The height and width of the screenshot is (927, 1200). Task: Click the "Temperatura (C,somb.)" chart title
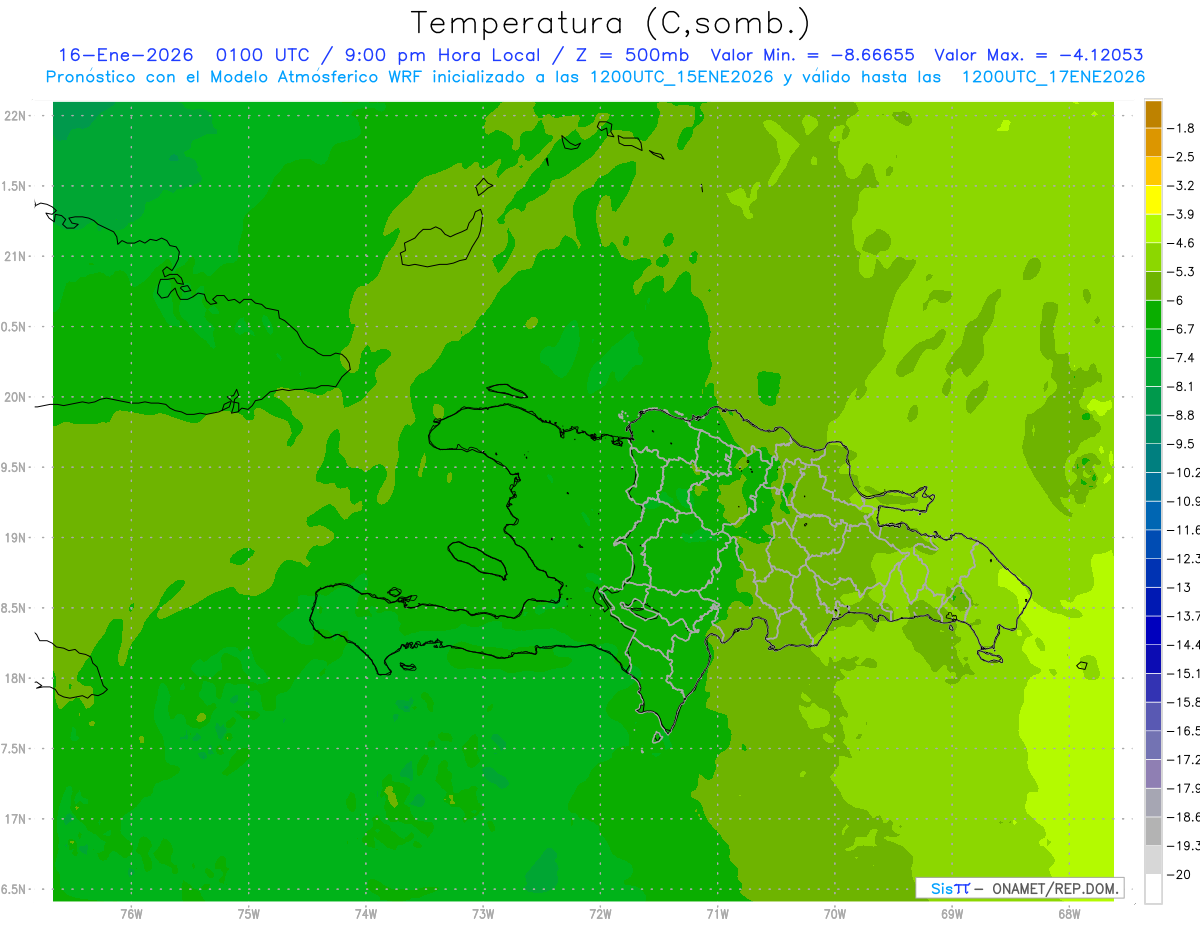coord(611,23)
